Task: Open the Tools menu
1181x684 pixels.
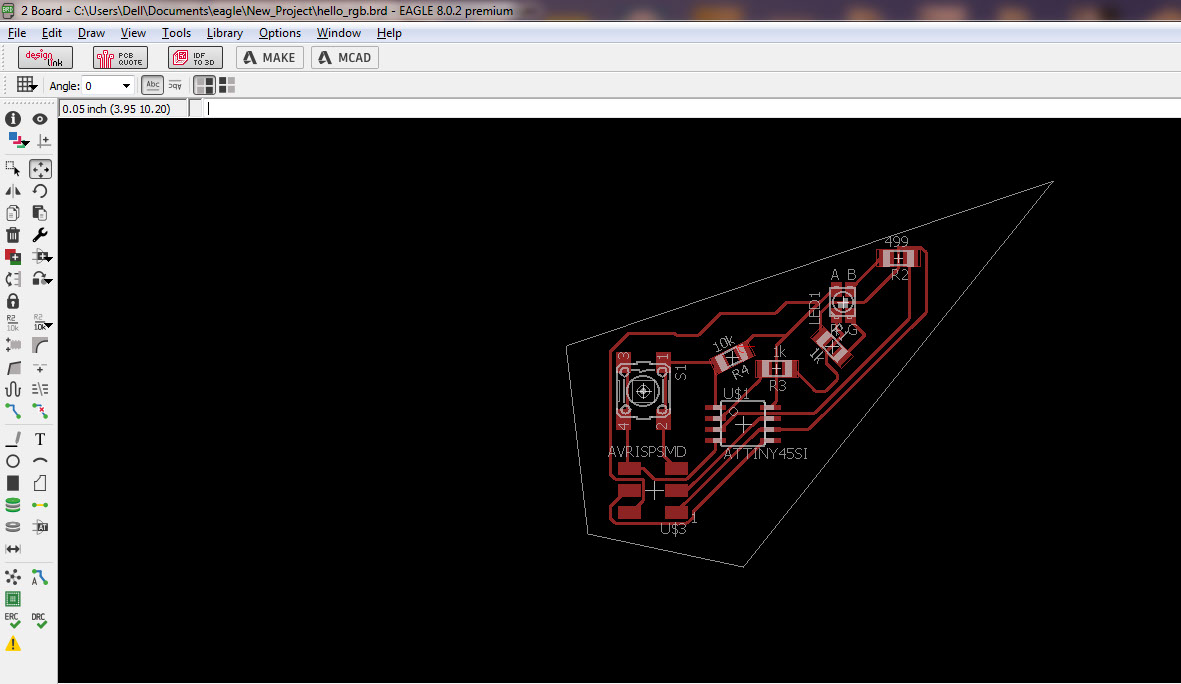Action: tap(176, 33)
